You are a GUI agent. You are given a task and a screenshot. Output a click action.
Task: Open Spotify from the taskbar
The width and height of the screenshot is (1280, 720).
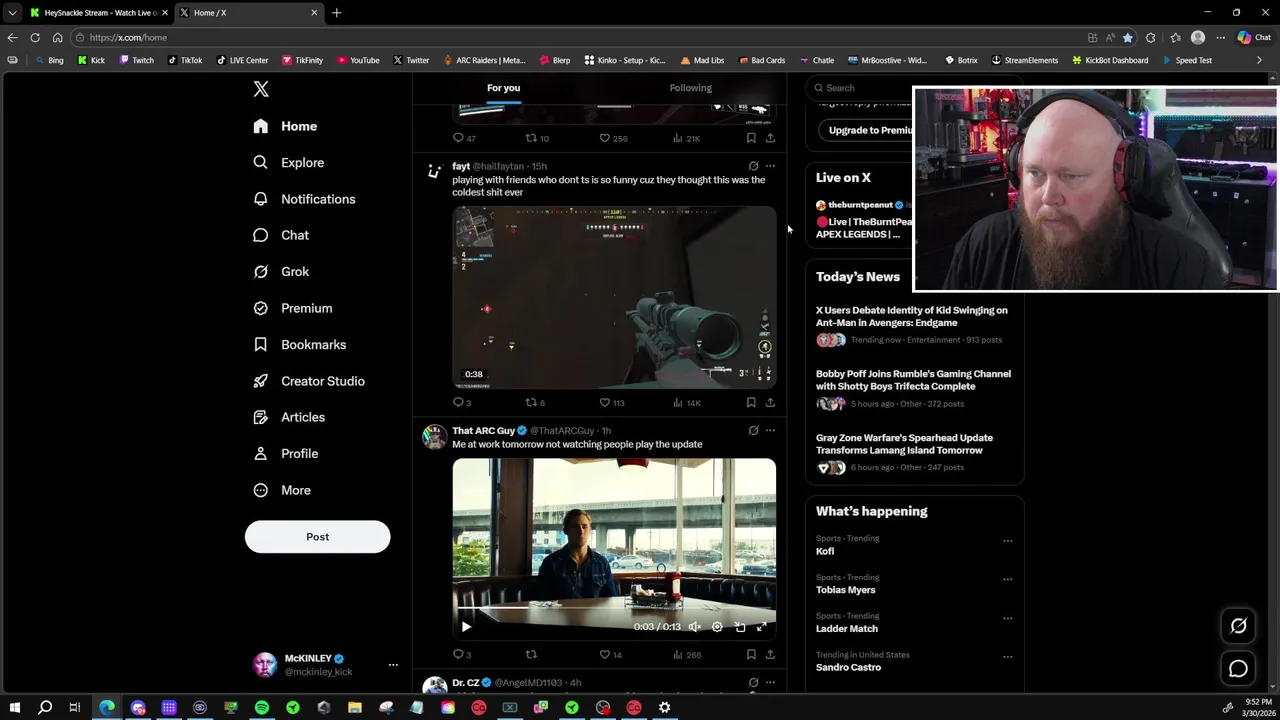click(x=262, y=708)
